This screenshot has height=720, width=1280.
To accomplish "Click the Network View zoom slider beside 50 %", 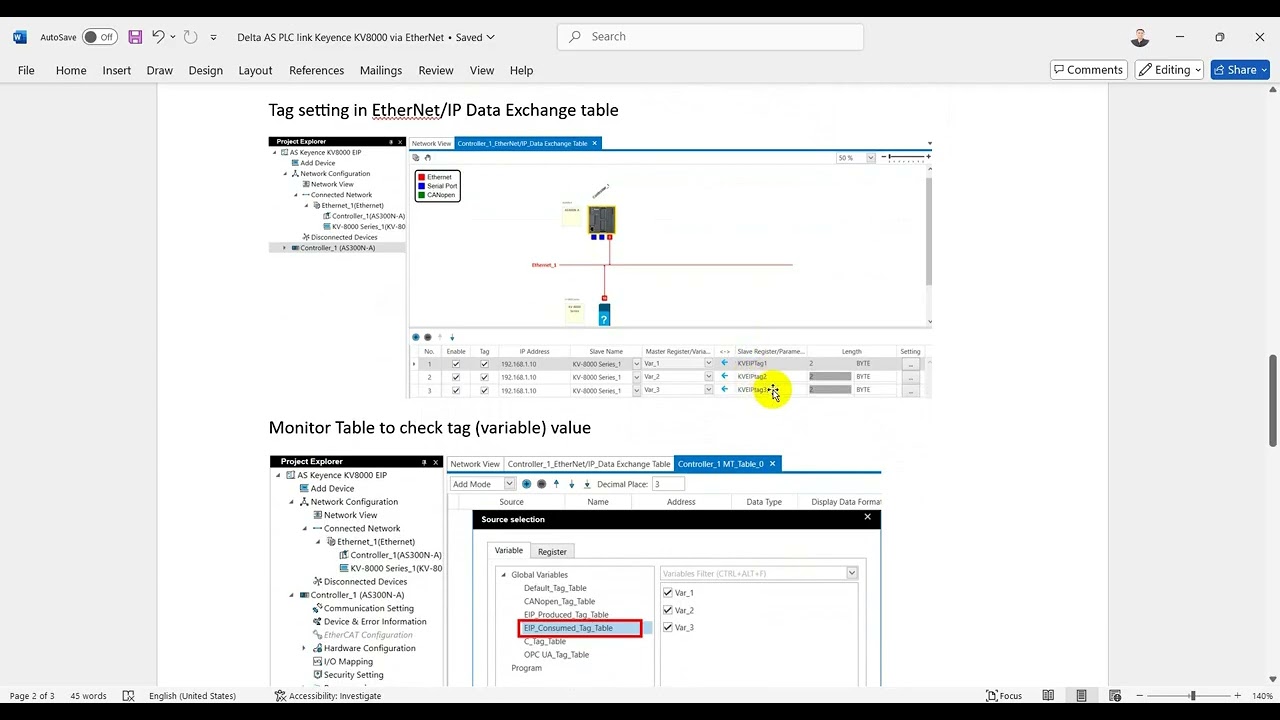I will click(x=905, y=157).
